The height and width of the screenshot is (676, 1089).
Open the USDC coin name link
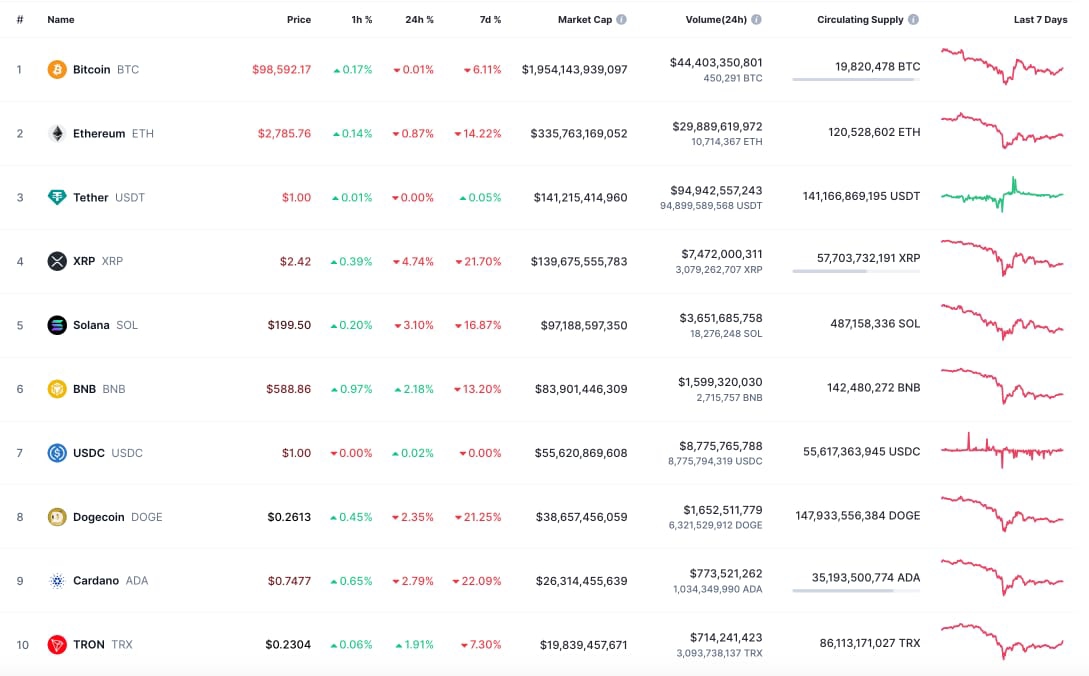pyautogui.click(x=90, y=453)
